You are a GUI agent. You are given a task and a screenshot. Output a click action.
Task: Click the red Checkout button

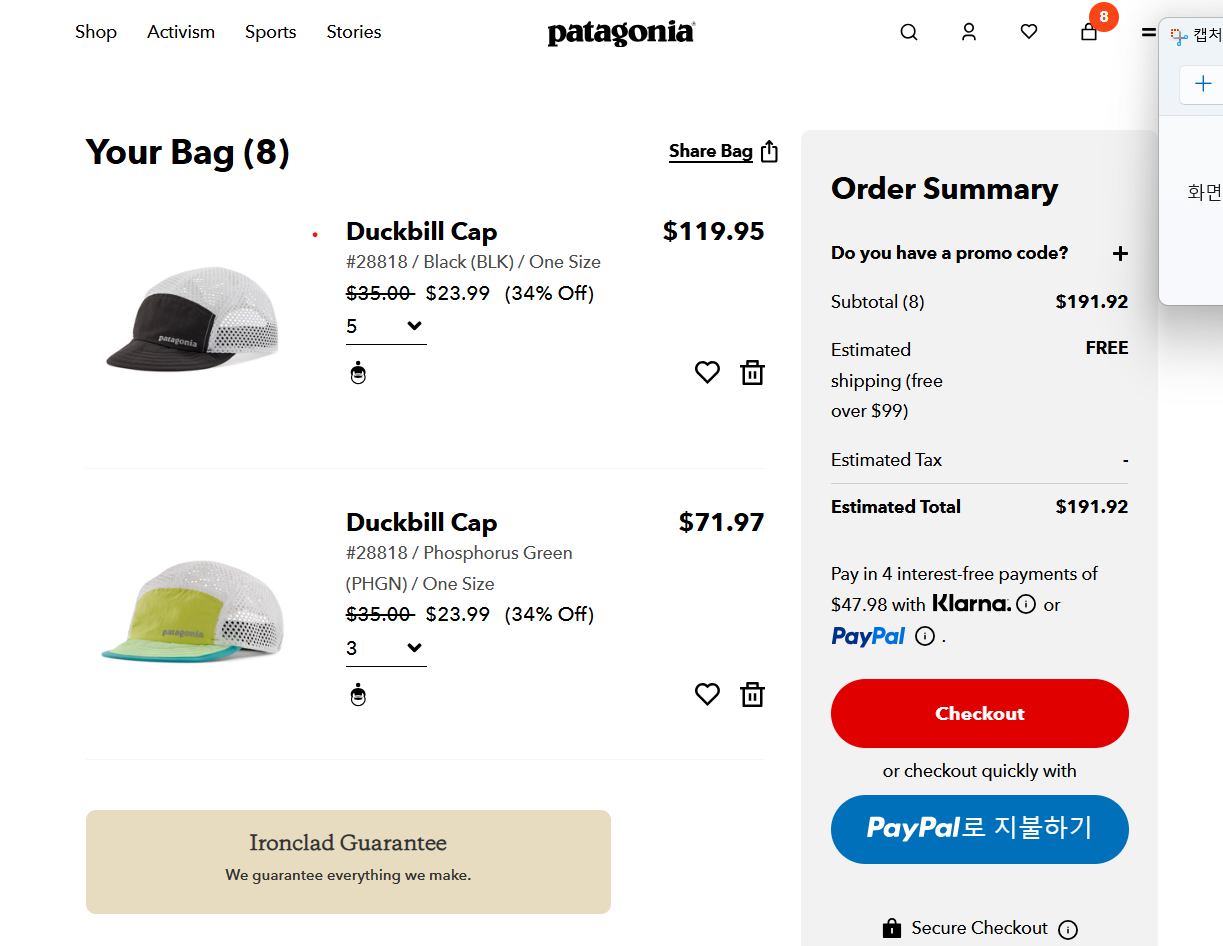point(979,713)
